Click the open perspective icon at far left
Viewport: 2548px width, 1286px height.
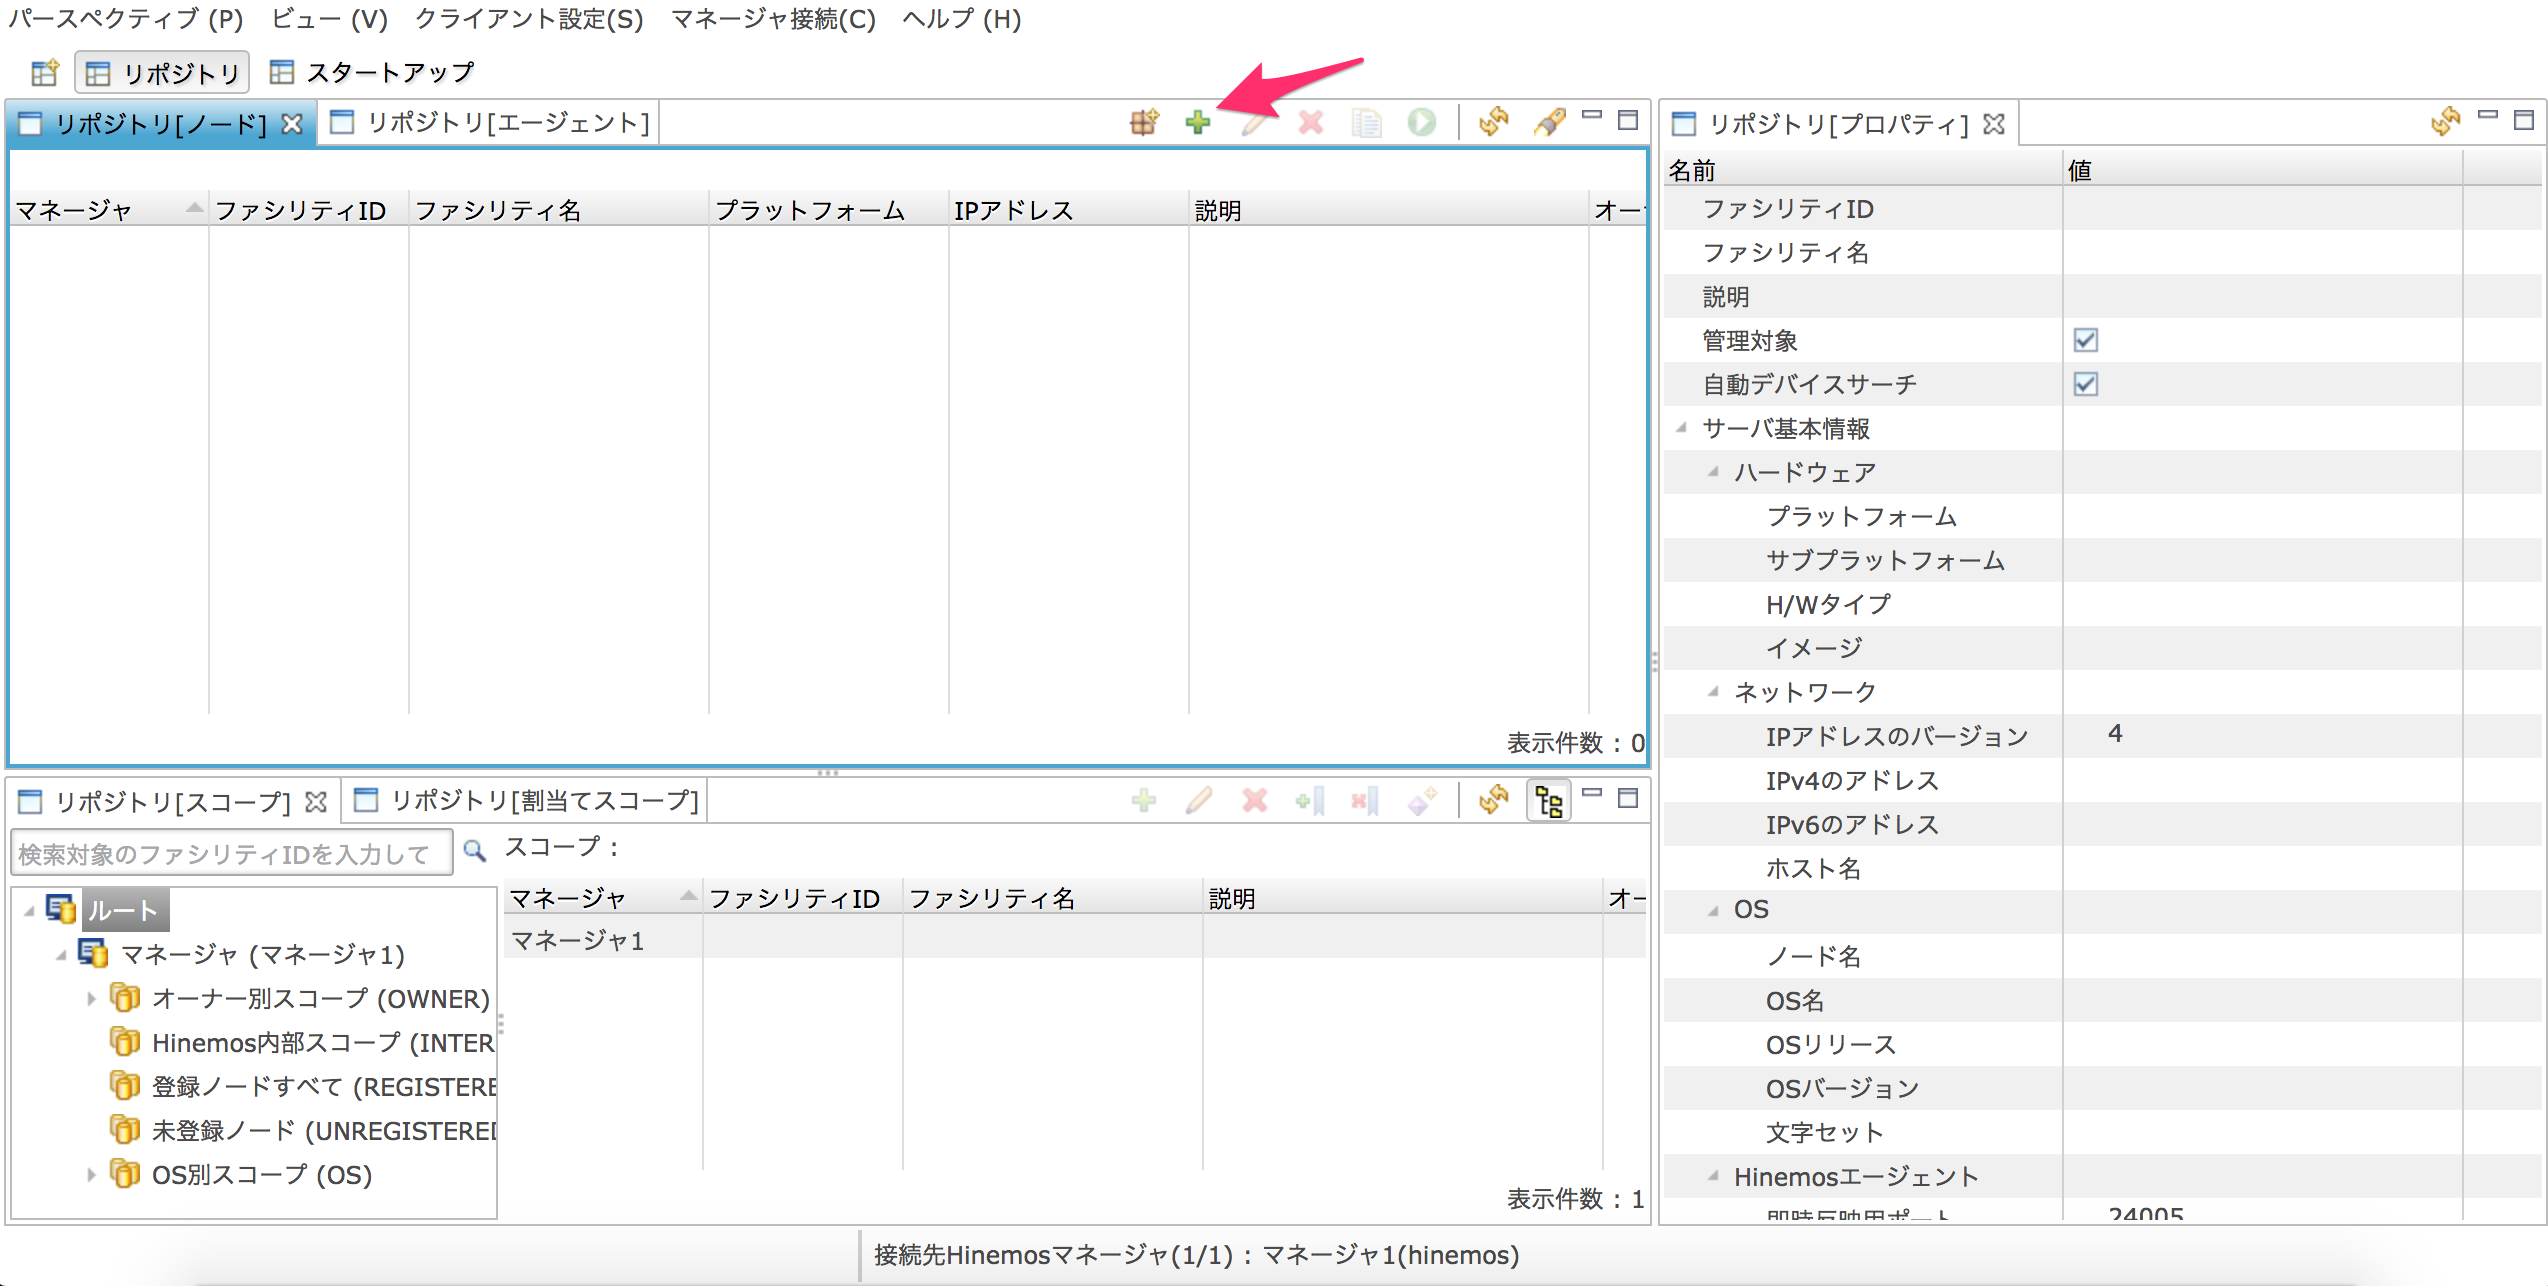[44, 73]
